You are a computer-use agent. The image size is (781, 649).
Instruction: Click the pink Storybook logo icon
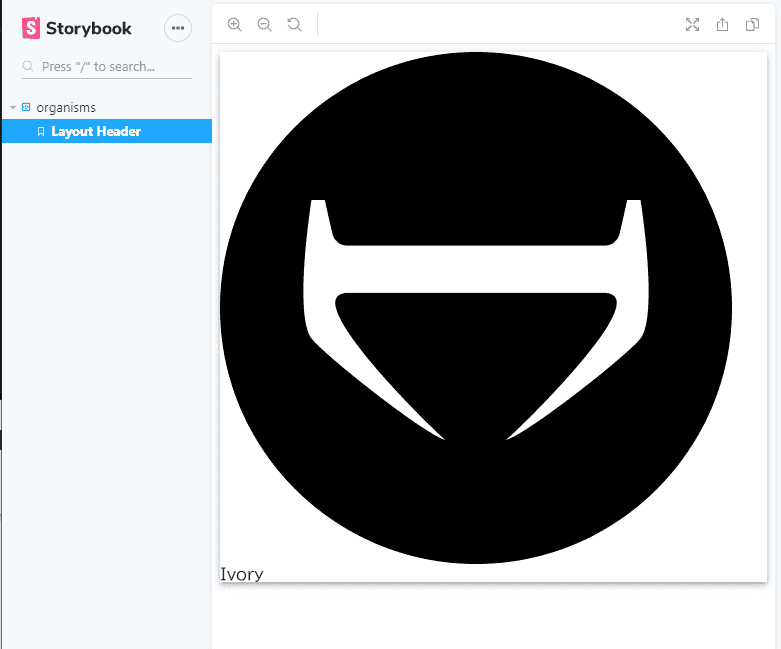(31, 28)
